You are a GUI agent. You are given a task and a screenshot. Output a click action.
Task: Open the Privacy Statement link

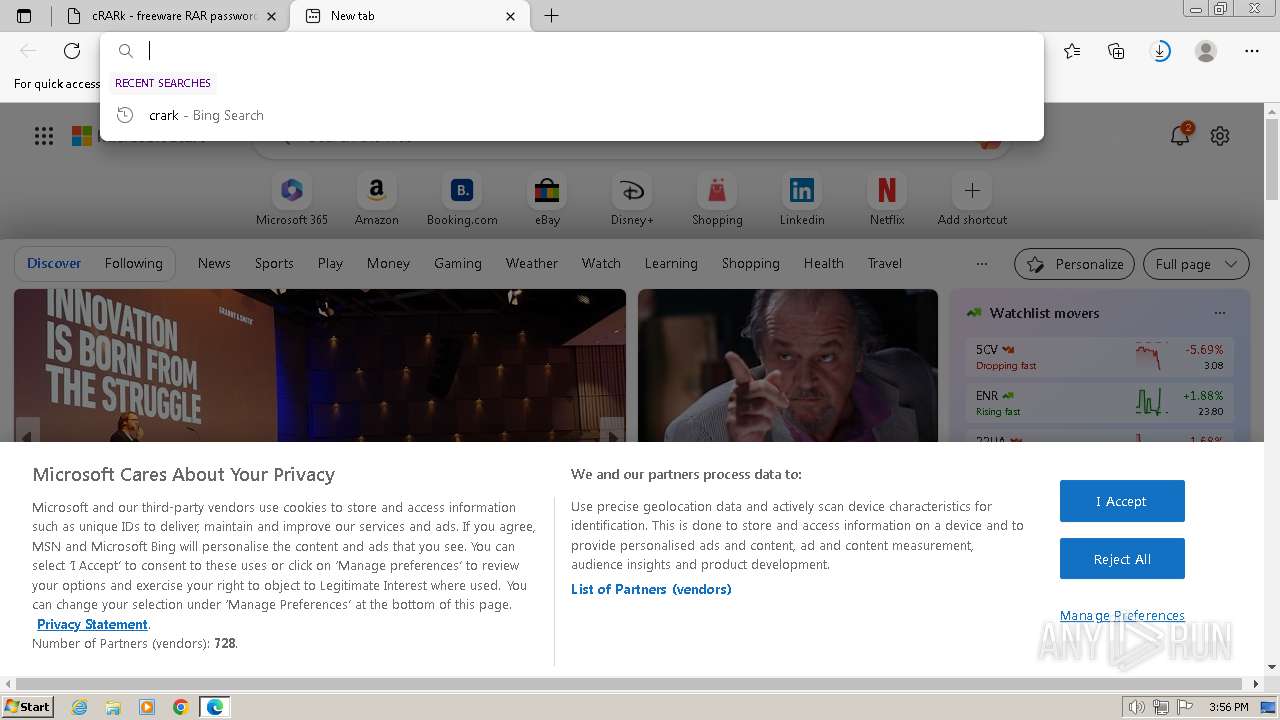[x=92, y=624]
